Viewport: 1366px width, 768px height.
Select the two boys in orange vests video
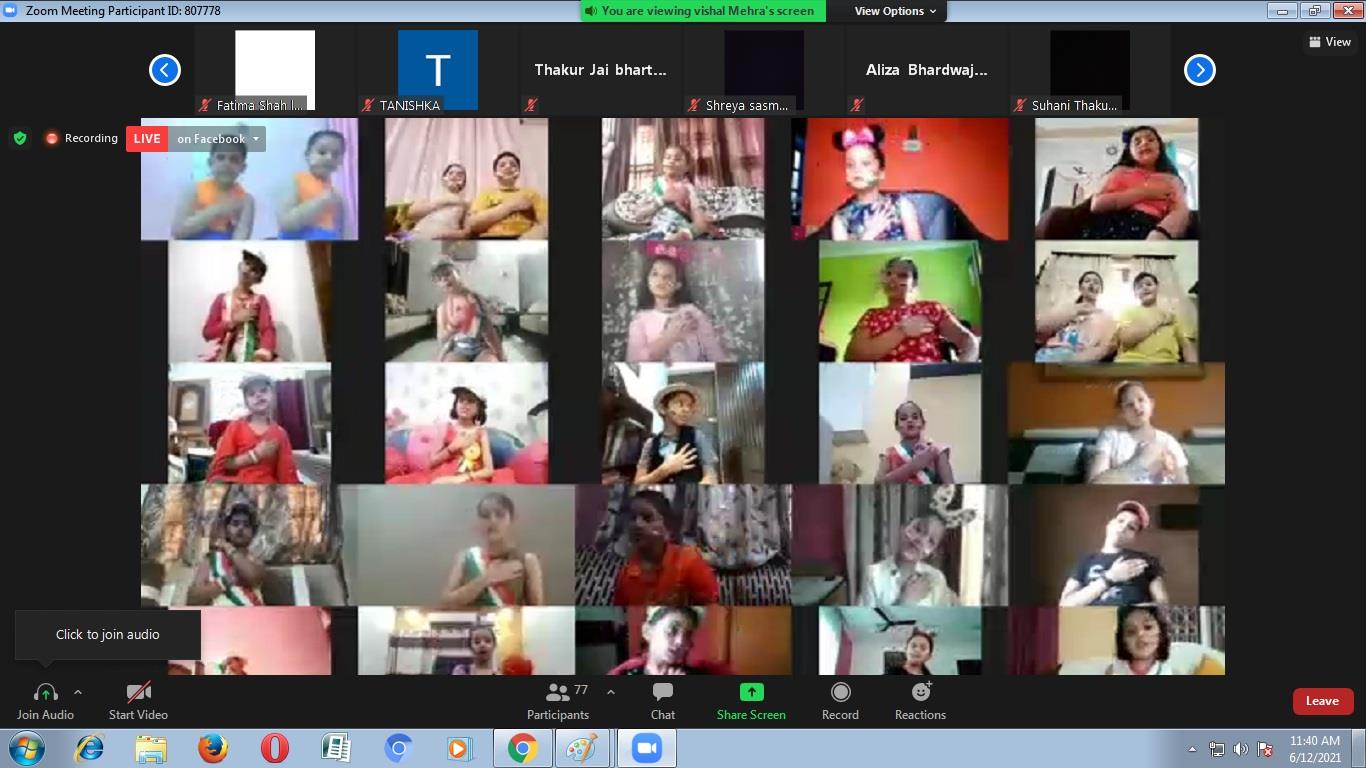pos(249,179)
